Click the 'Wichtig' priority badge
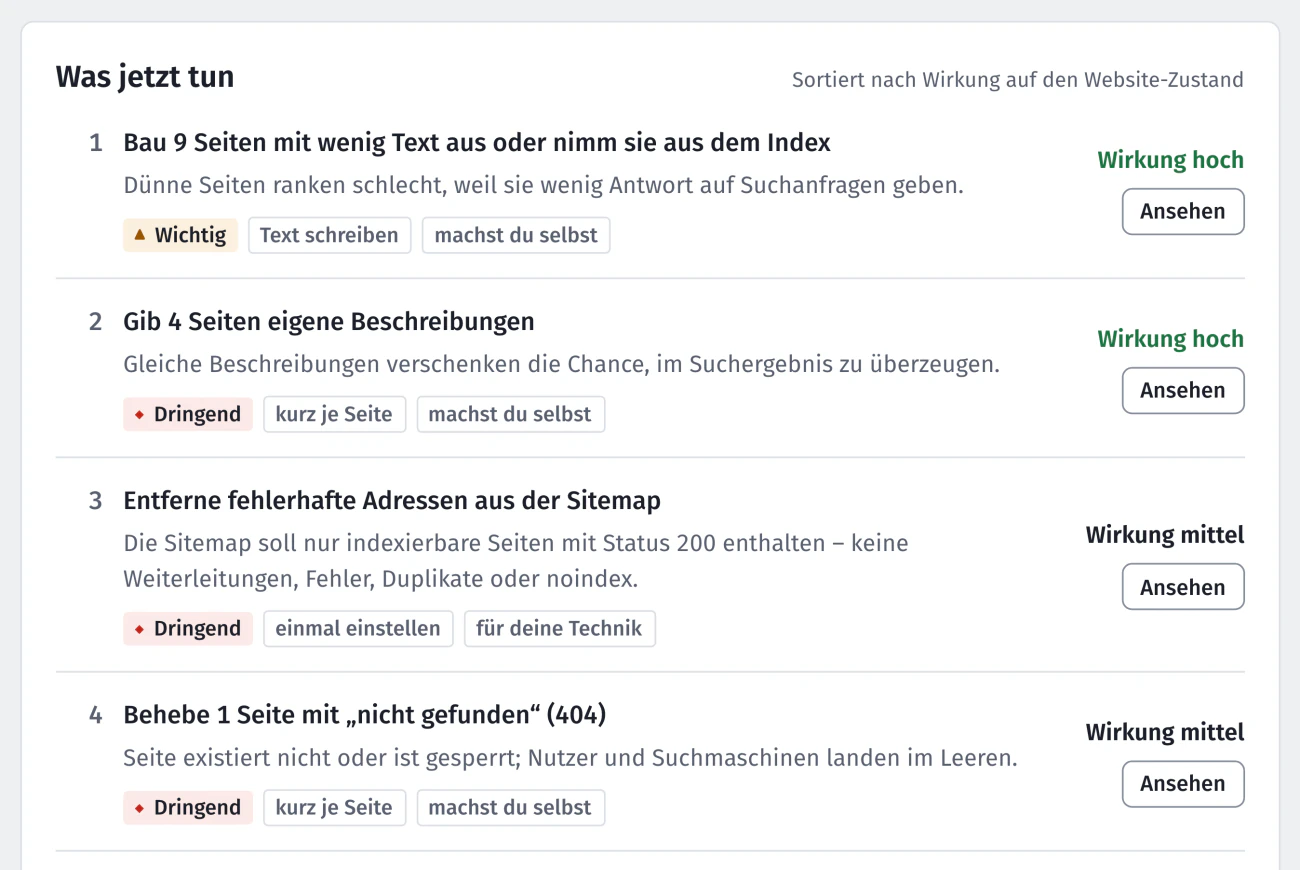1300x870 pixels. (181, 236)
